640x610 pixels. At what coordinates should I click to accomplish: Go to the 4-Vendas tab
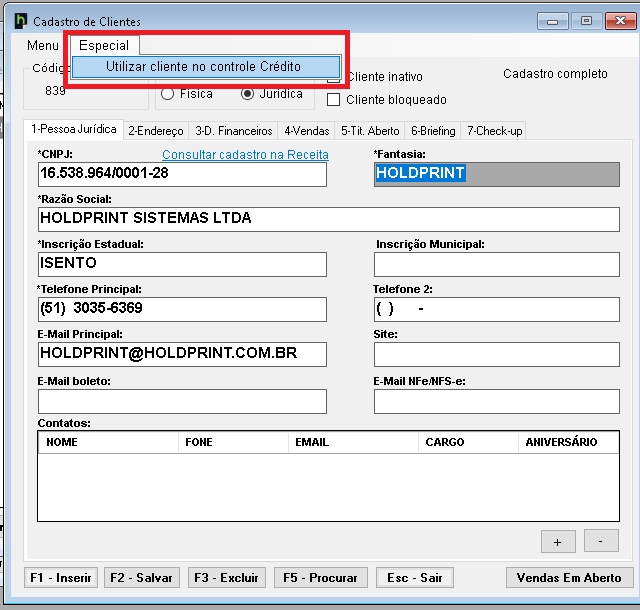(307, 131)
